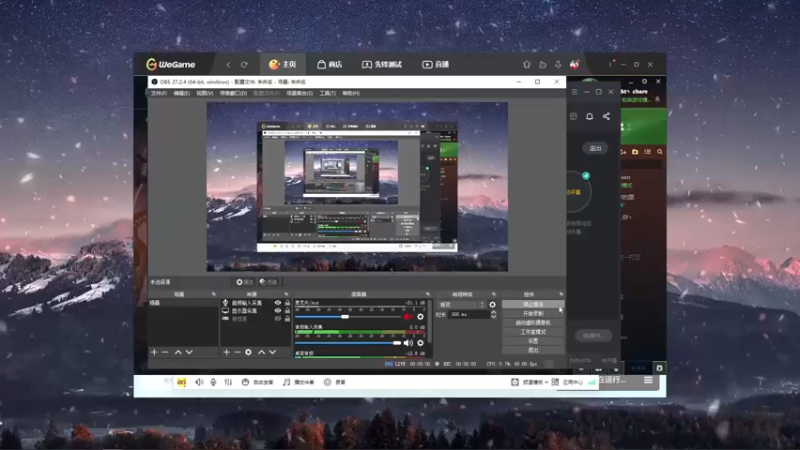Open the WeGame 直播 live tab

[x=436, y=64]
